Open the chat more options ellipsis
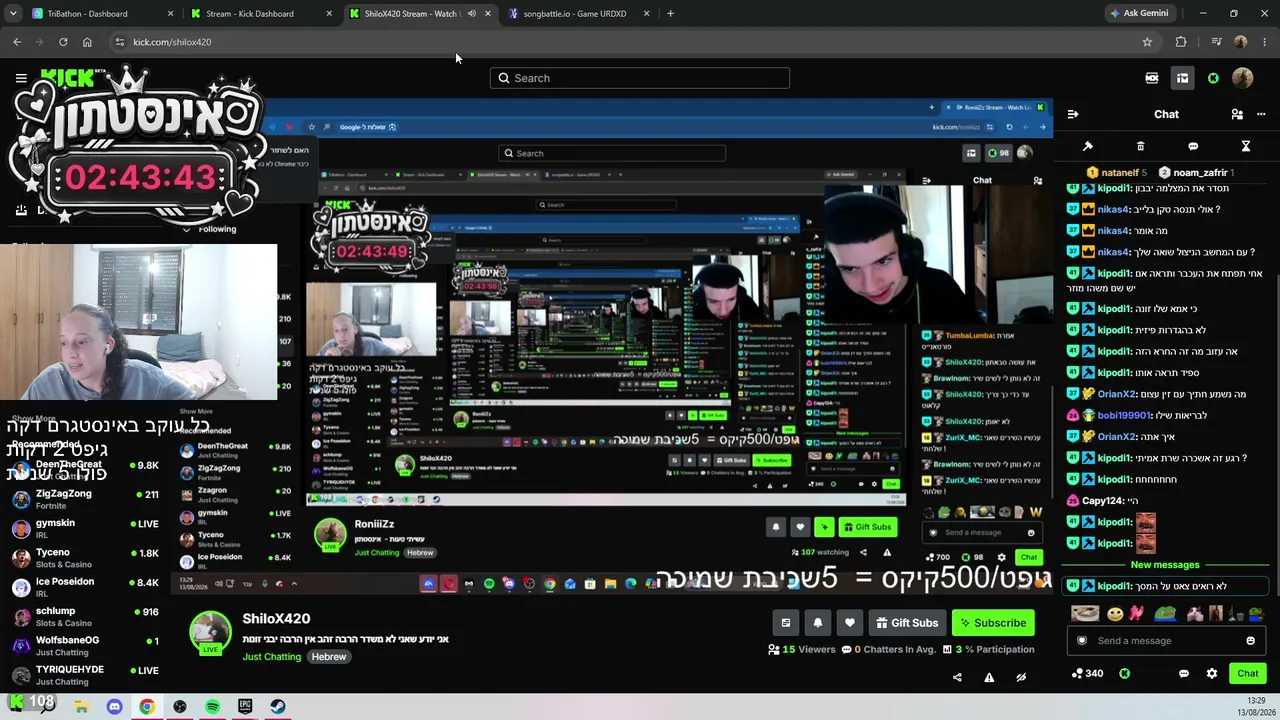1280x720 pixels. pos(1263,114)
